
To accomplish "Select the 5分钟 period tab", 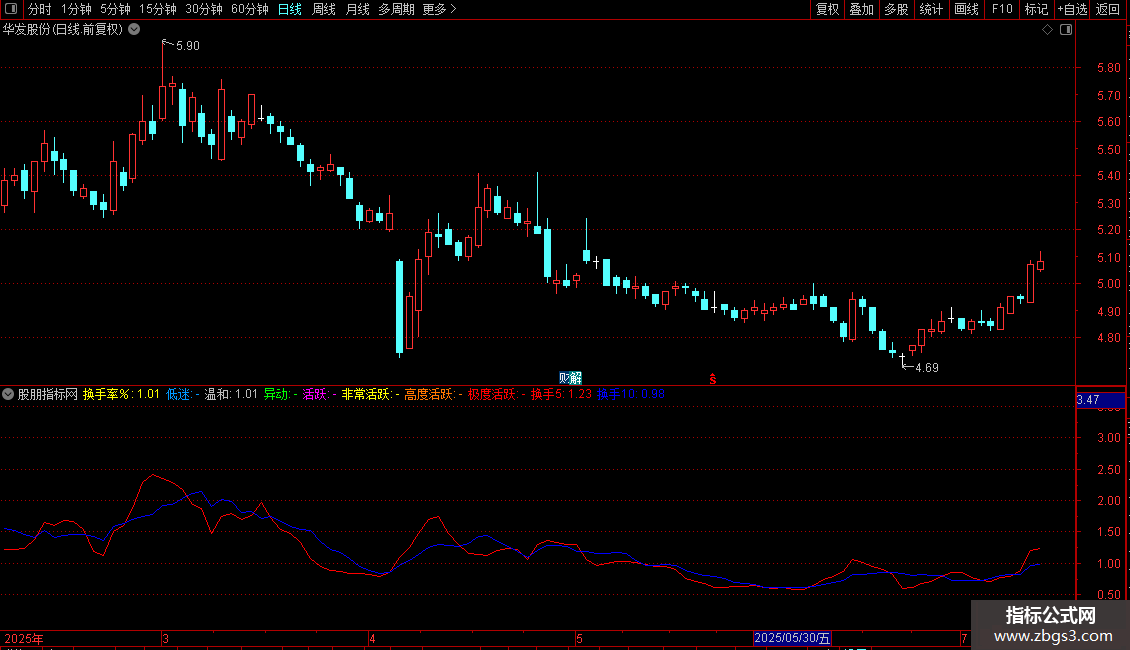I will [x=115, y=9].
